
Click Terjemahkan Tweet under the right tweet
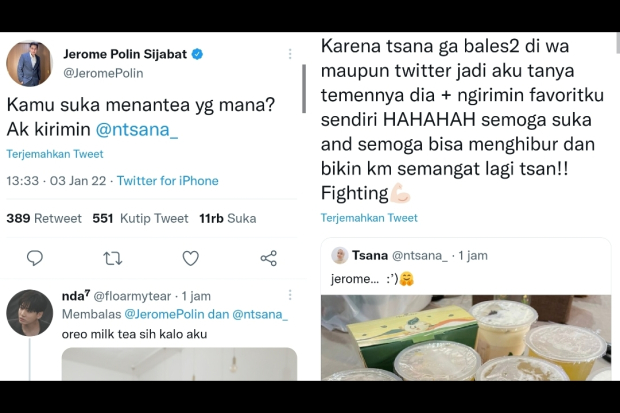pyautogui.click(x=369, y=217)
